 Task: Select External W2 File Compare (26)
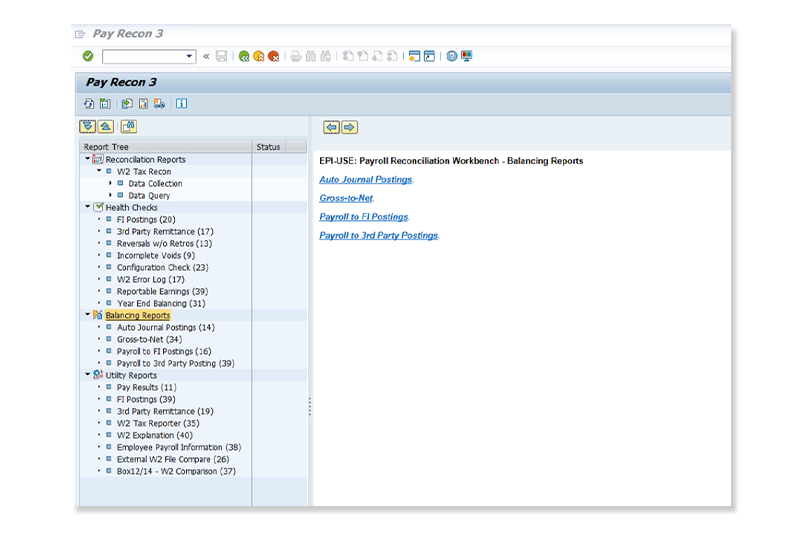coord(173,459)
